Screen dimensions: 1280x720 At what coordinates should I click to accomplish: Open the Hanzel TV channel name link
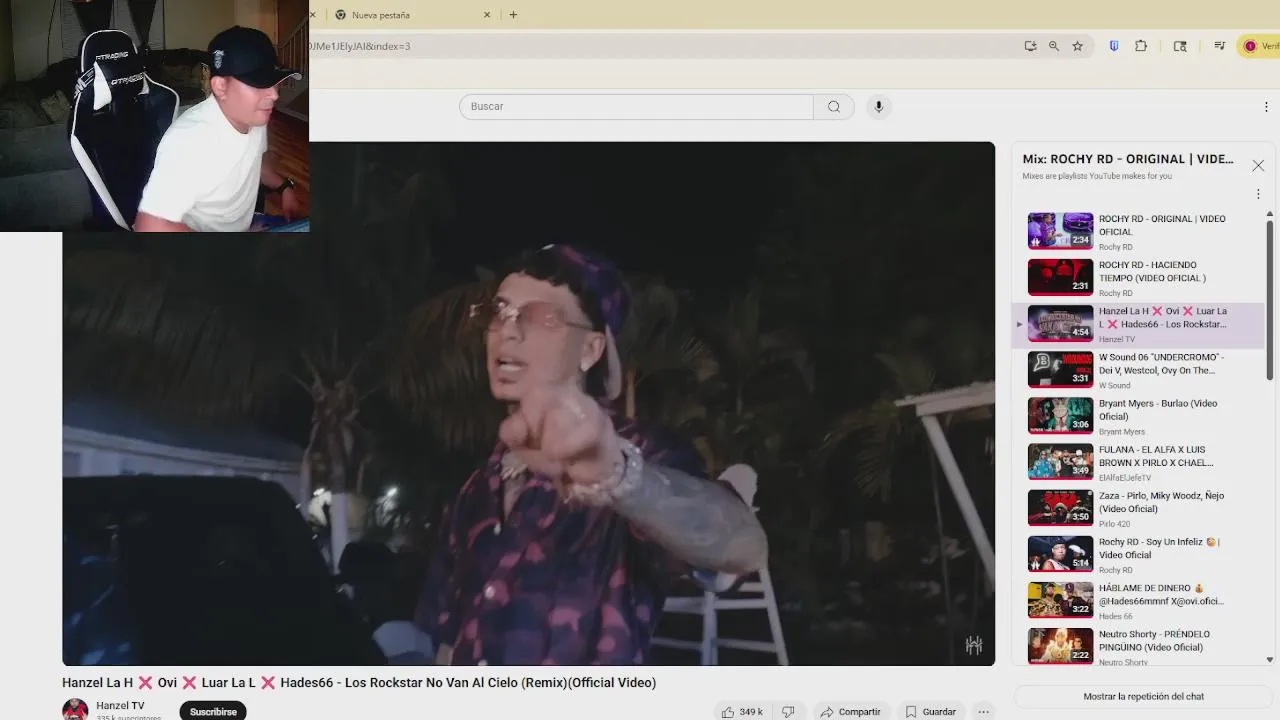pyautogui.click(x=120, y=705)
